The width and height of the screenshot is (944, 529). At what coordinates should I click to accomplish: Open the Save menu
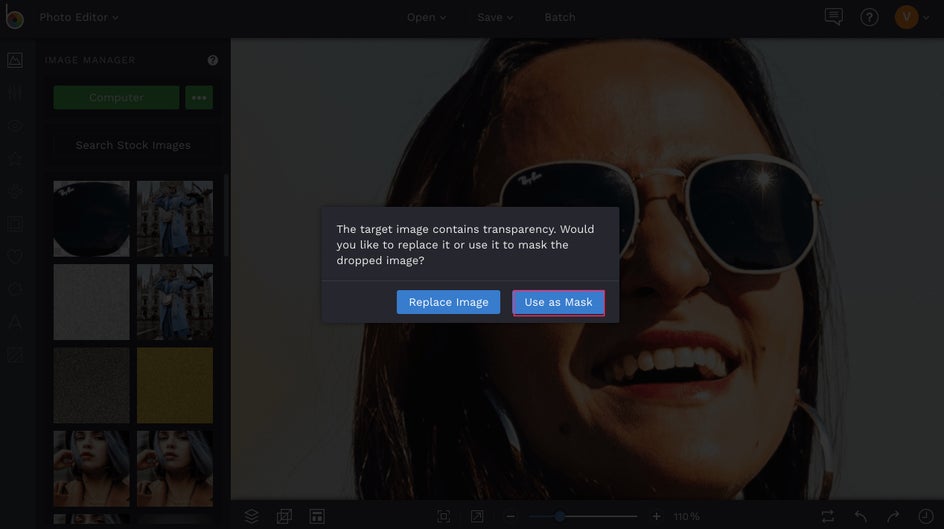[x=495, y=17]
